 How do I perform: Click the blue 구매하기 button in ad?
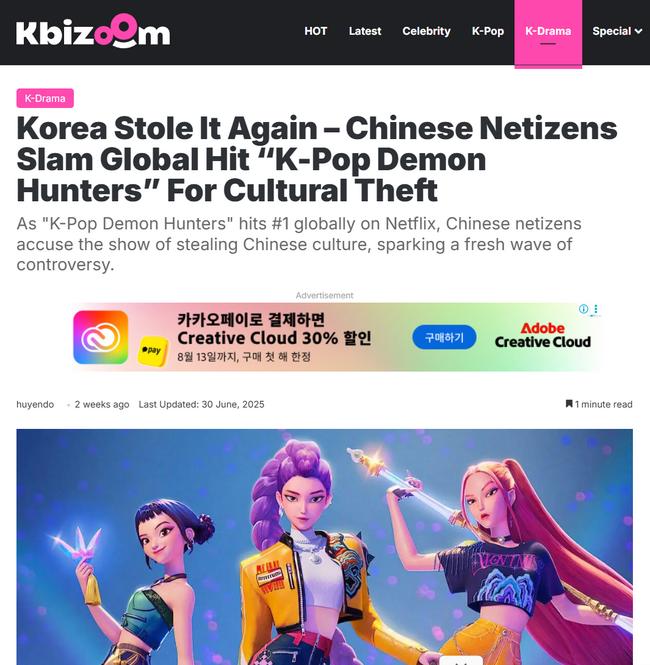[x=444, y=337]
